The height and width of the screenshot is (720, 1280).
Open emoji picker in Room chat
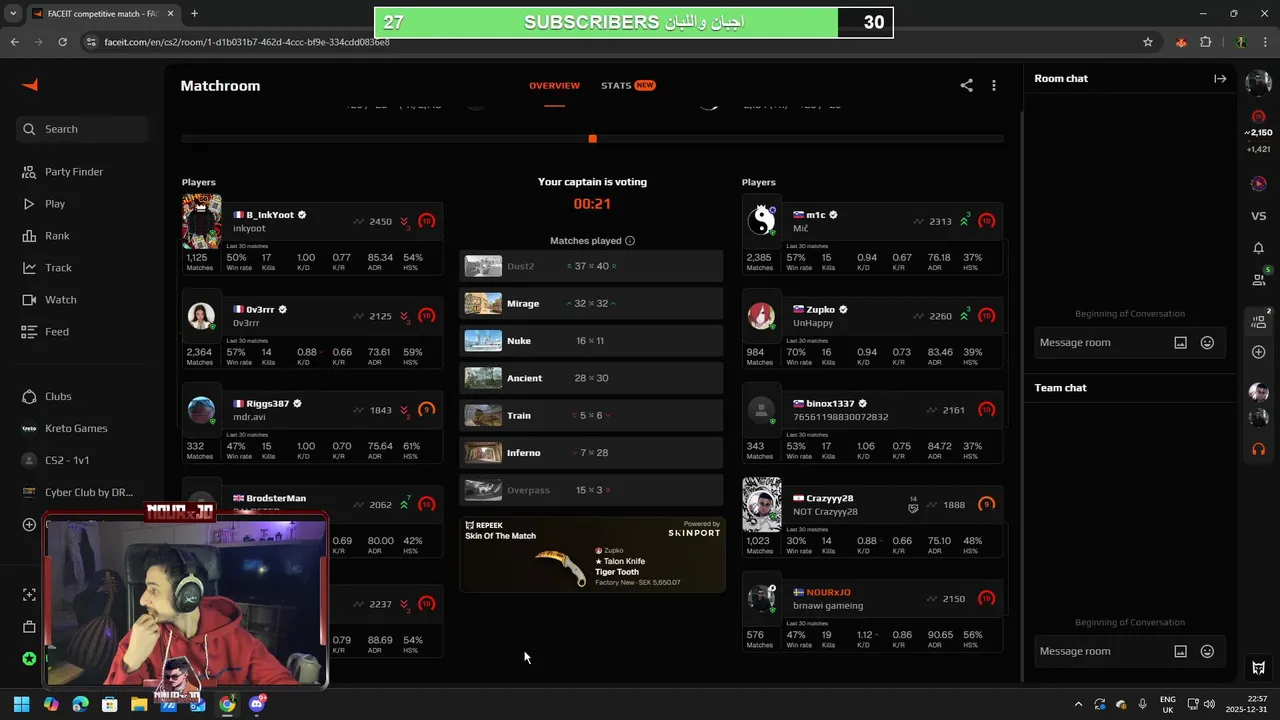(1207, 343)
